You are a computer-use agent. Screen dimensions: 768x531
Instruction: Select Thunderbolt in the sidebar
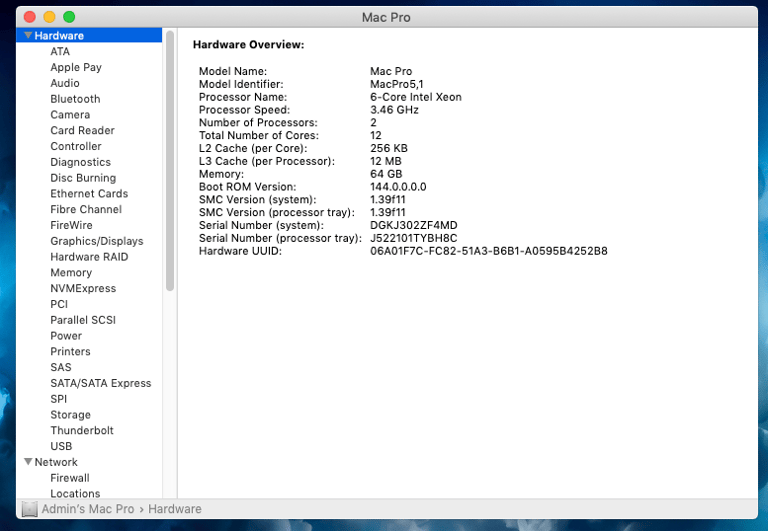click(x=82, y=430)
